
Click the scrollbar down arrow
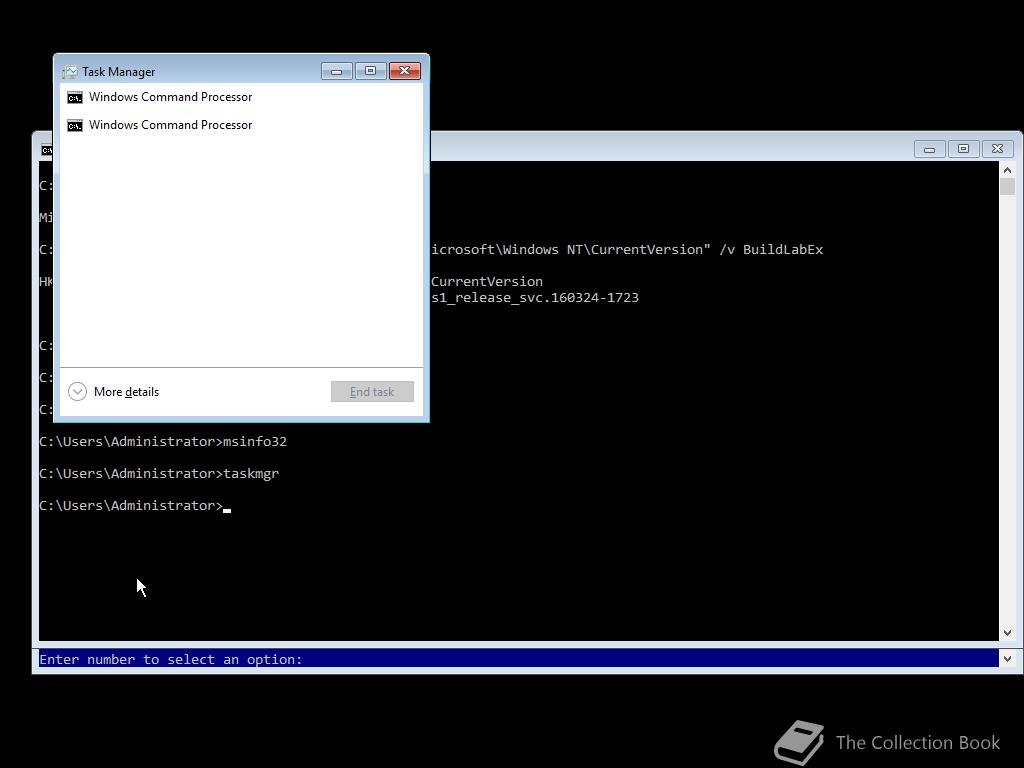[1008, 632]
